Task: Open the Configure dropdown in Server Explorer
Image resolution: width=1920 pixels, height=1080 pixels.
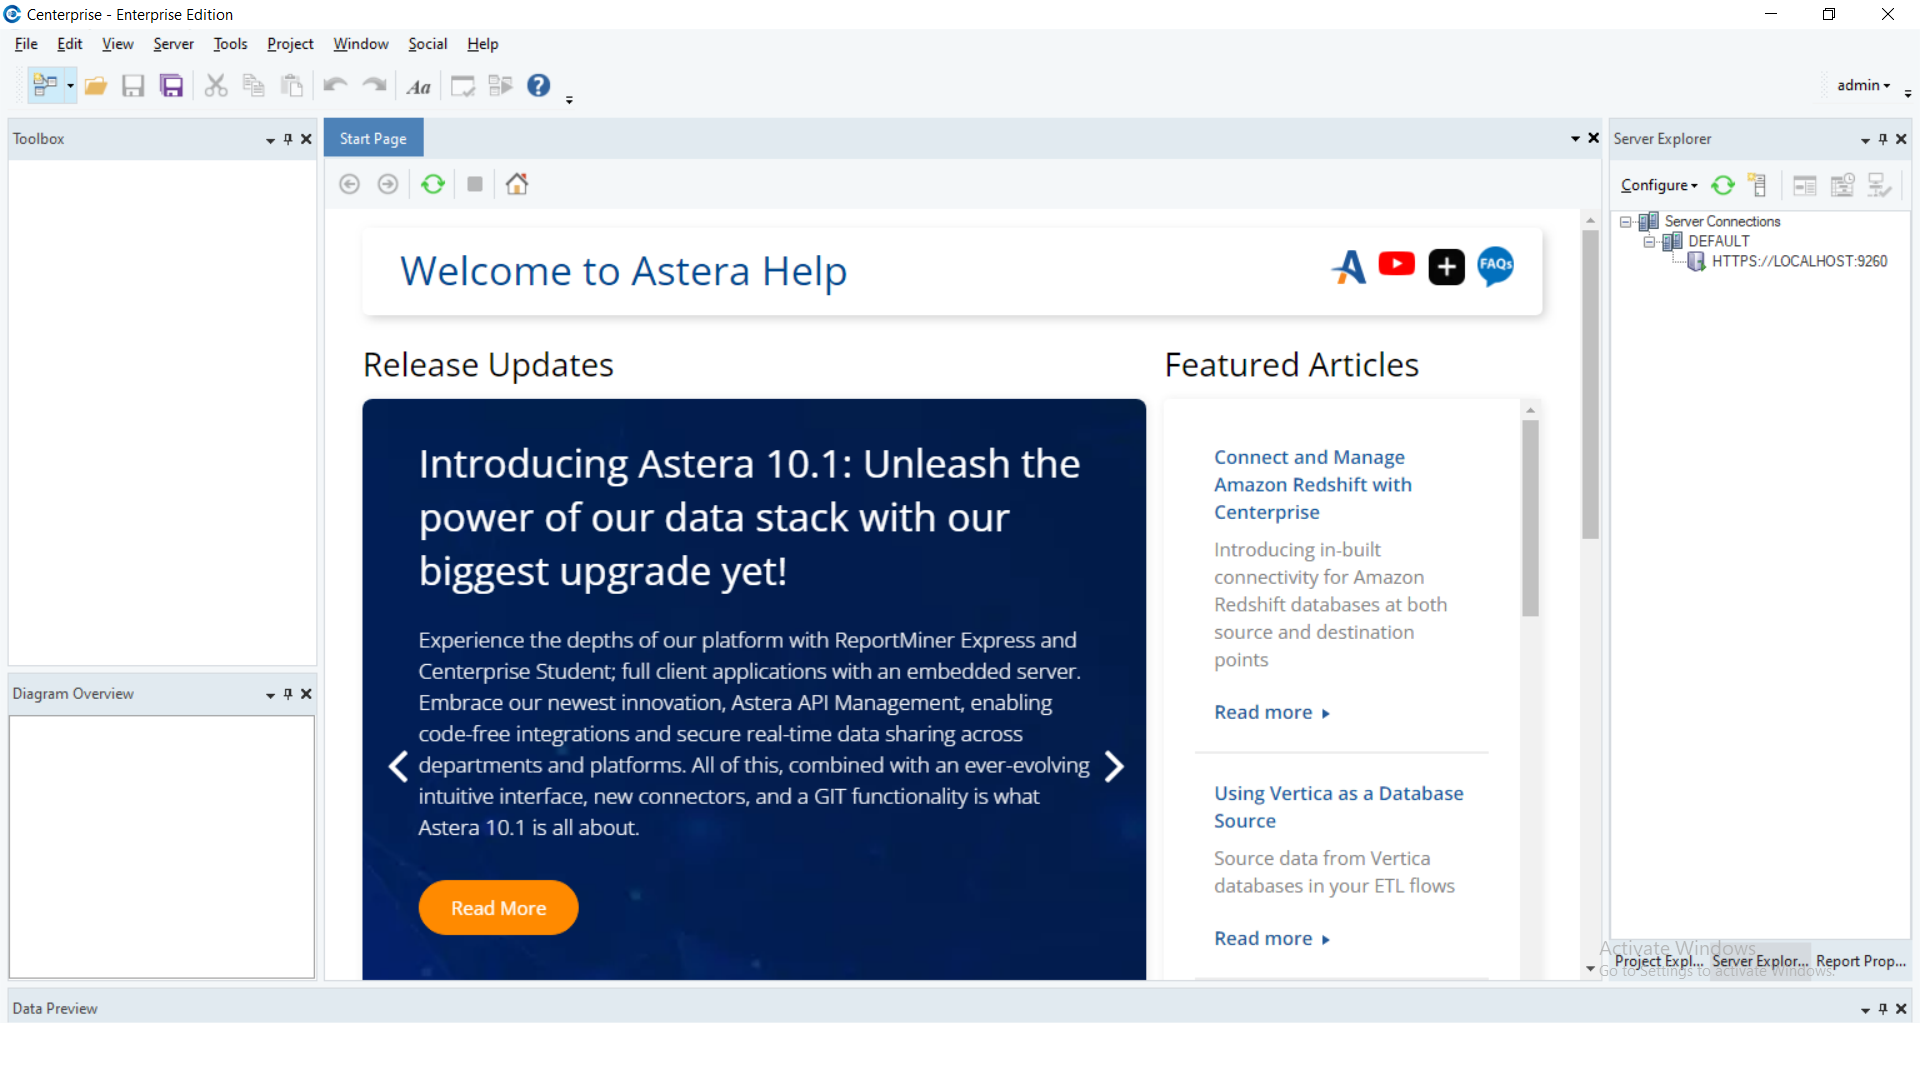Action: coord(1658,185)
